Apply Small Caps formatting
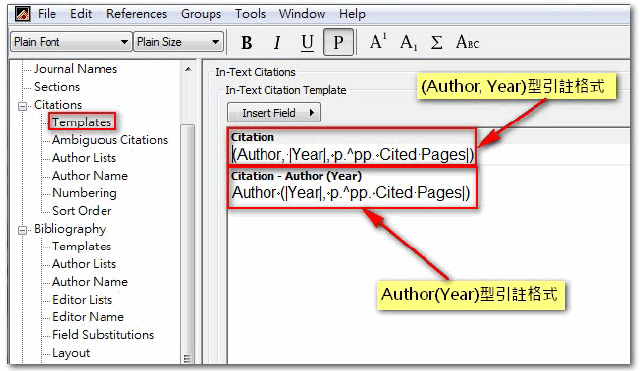The height and width of the screenshot is (371, 640). pos(467,42)
